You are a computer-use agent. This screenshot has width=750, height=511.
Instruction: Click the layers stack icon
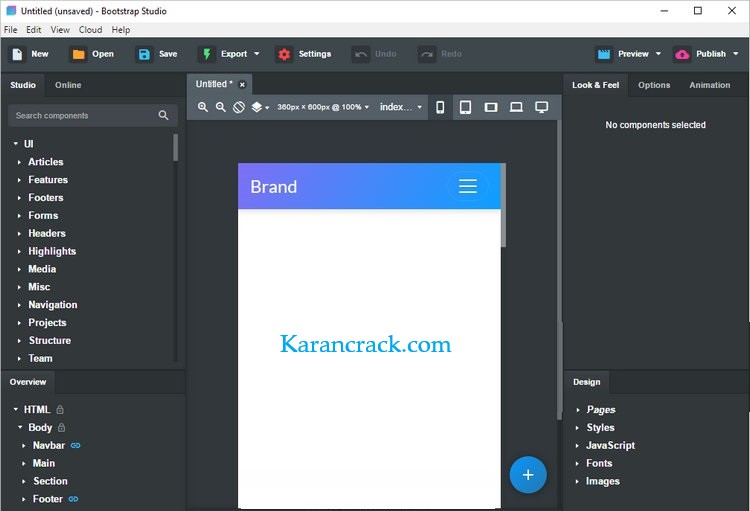[257, 107]
